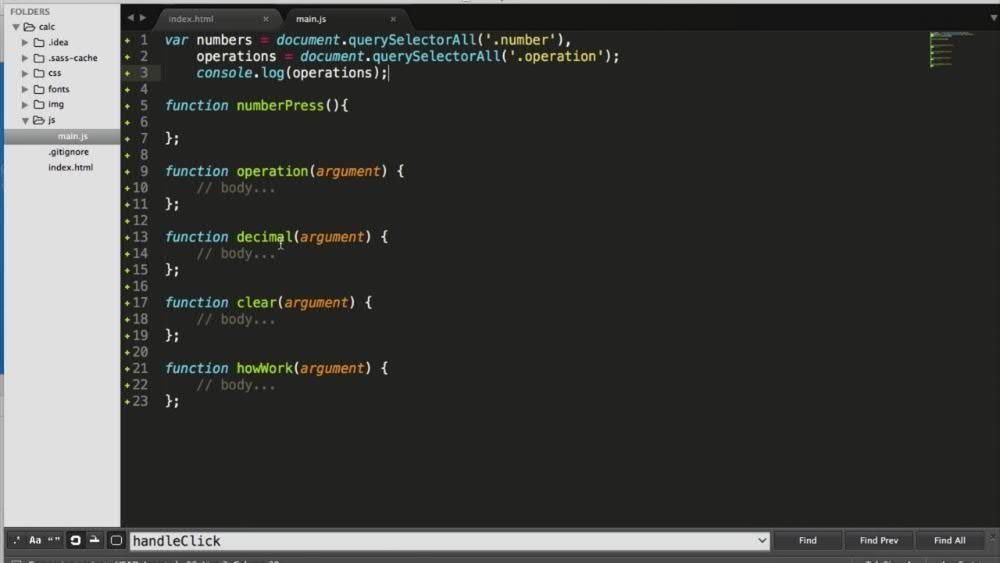Click the // body... comment on line 22
The image size is (1000, 563).
click(x=236, y=385)
